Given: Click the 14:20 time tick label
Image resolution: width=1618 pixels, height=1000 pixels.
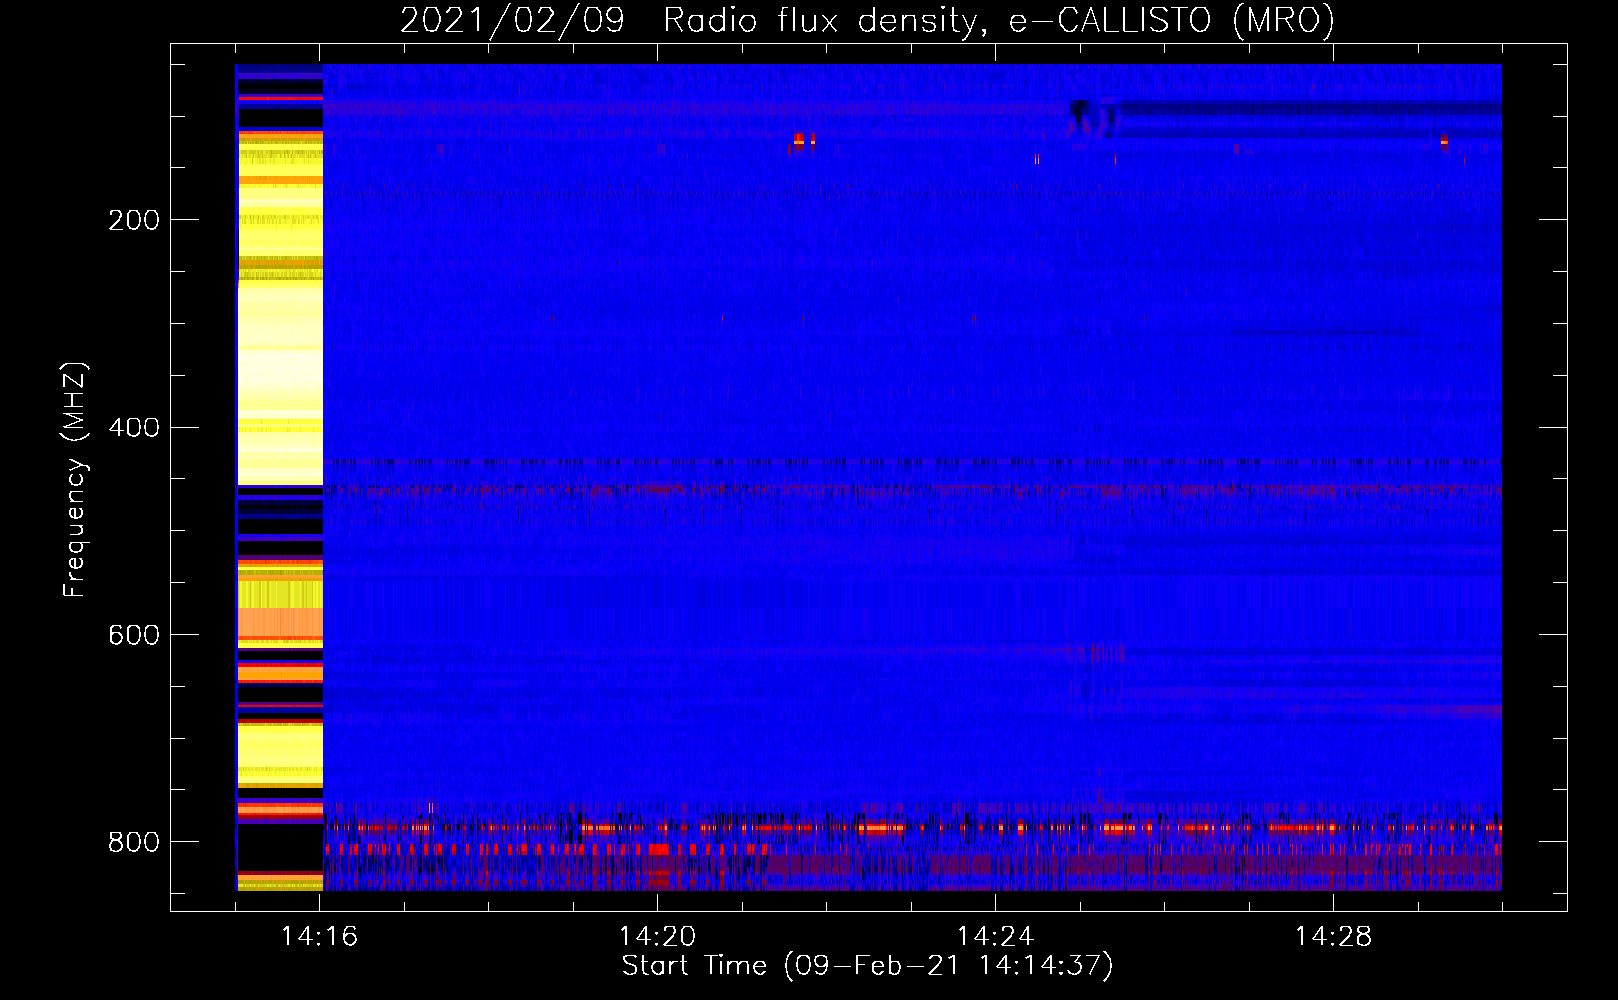Looking at the screenshot, I should pos(657,937).
